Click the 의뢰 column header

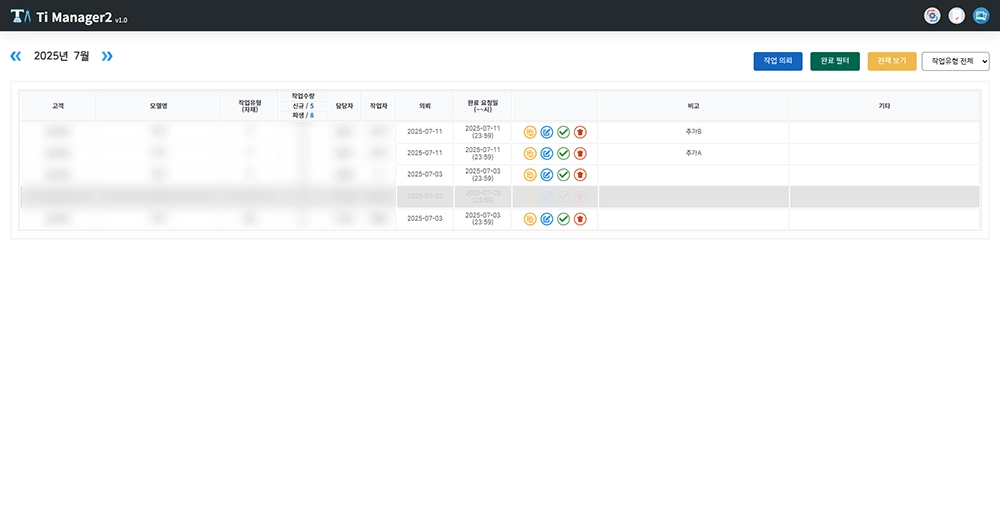tap(425, 106)
